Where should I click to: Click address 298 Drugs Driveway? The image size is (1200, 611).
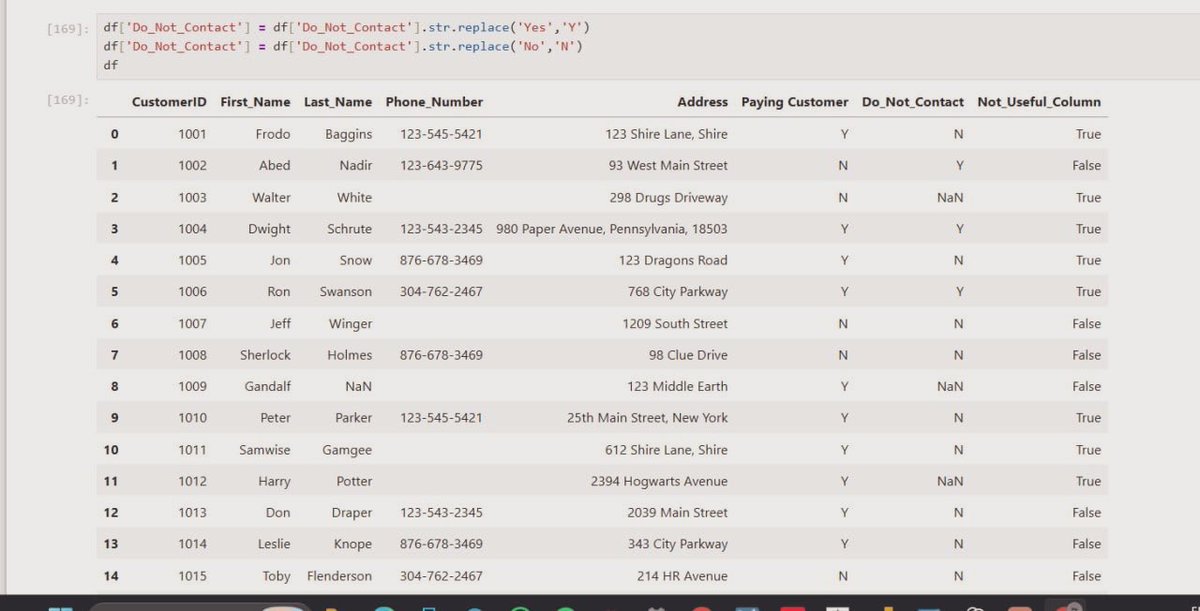coord(669,198)
